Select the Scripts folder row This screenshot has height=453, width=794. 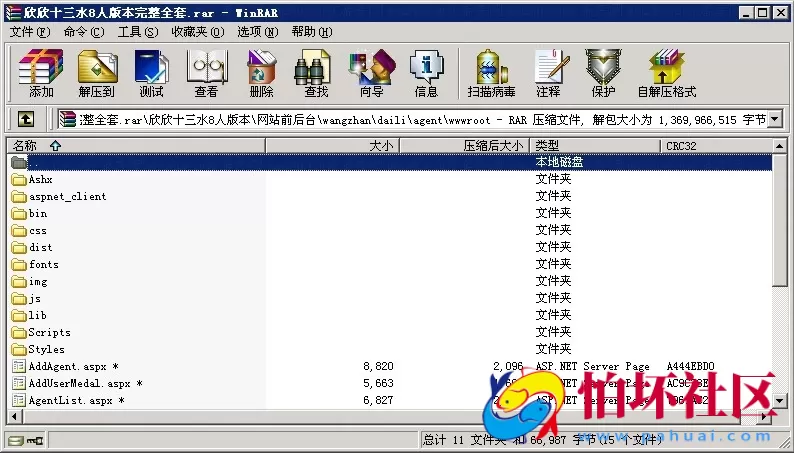(390, 333)
